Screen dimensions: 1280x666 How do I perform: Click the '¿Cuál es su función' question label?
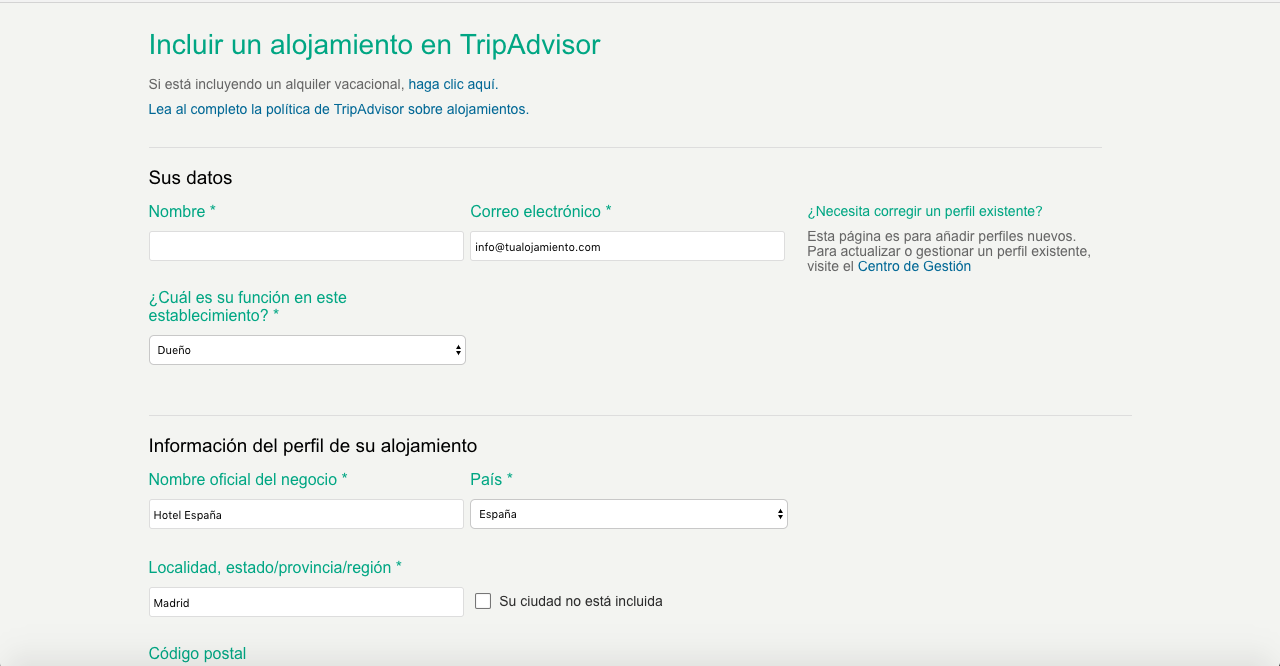click(x=248, y=306)
